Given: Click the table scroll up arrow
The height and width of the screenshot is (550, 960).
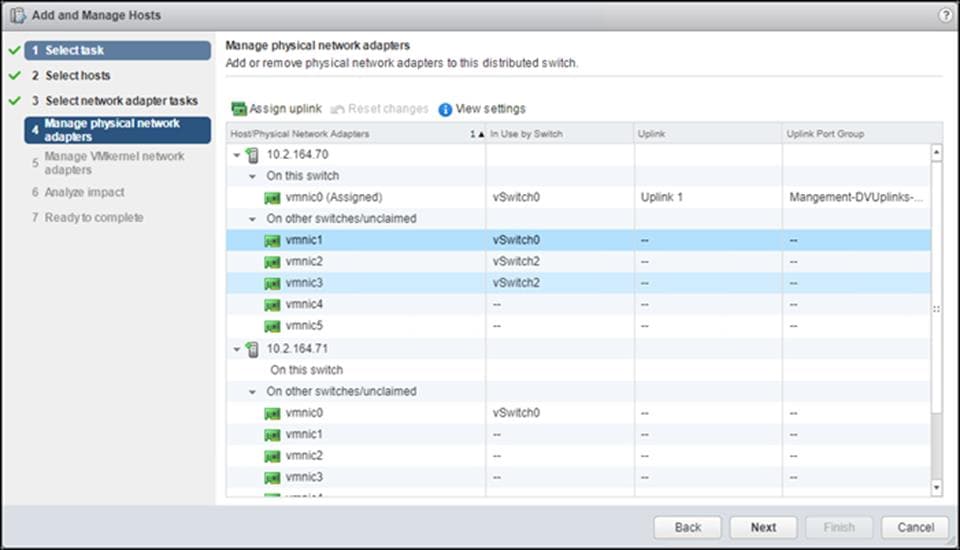Looking at the screenshot, I should click(x=936, y=152).
